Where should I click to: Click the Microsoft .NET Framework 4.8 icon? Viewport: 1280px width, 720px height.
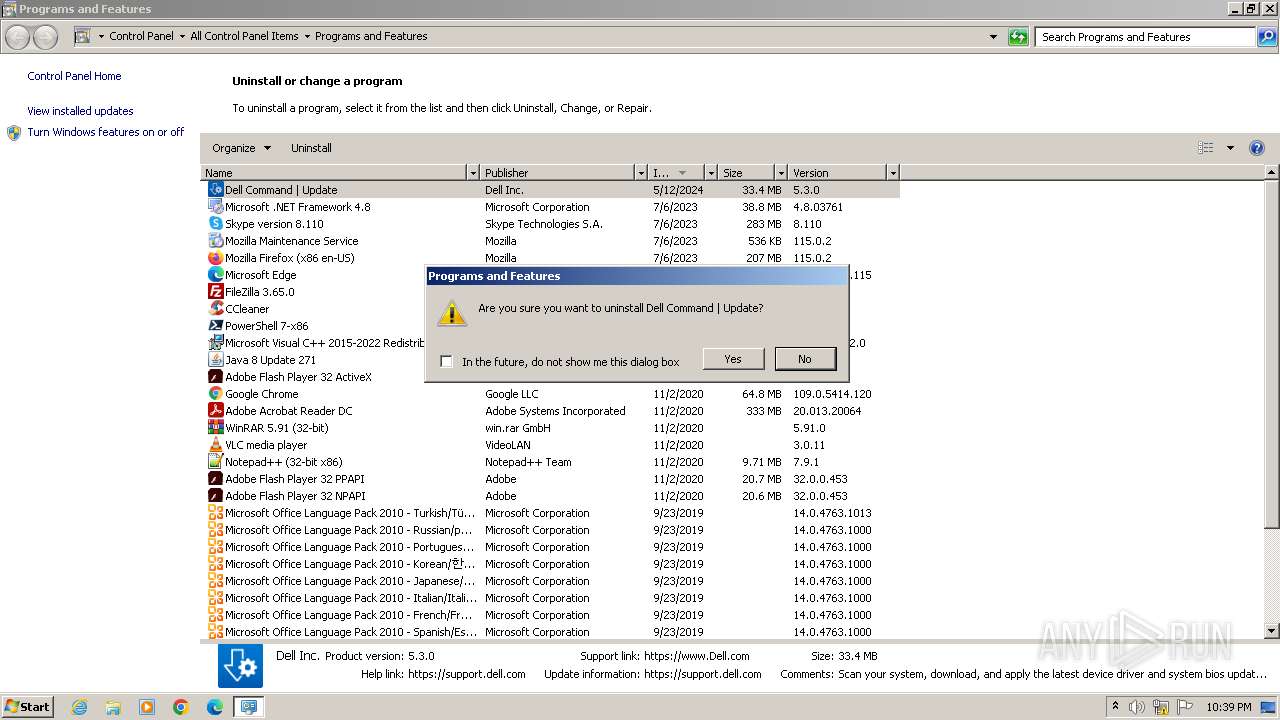(215, 207)
